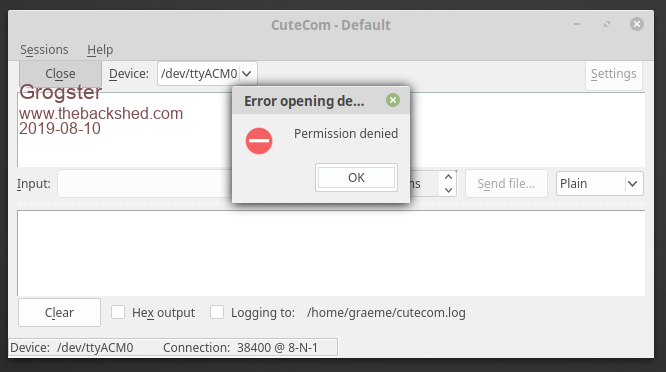This screenshot has height=372, width=666.
Task: Maximize the CuteCom window
Action: pos(607,24)
